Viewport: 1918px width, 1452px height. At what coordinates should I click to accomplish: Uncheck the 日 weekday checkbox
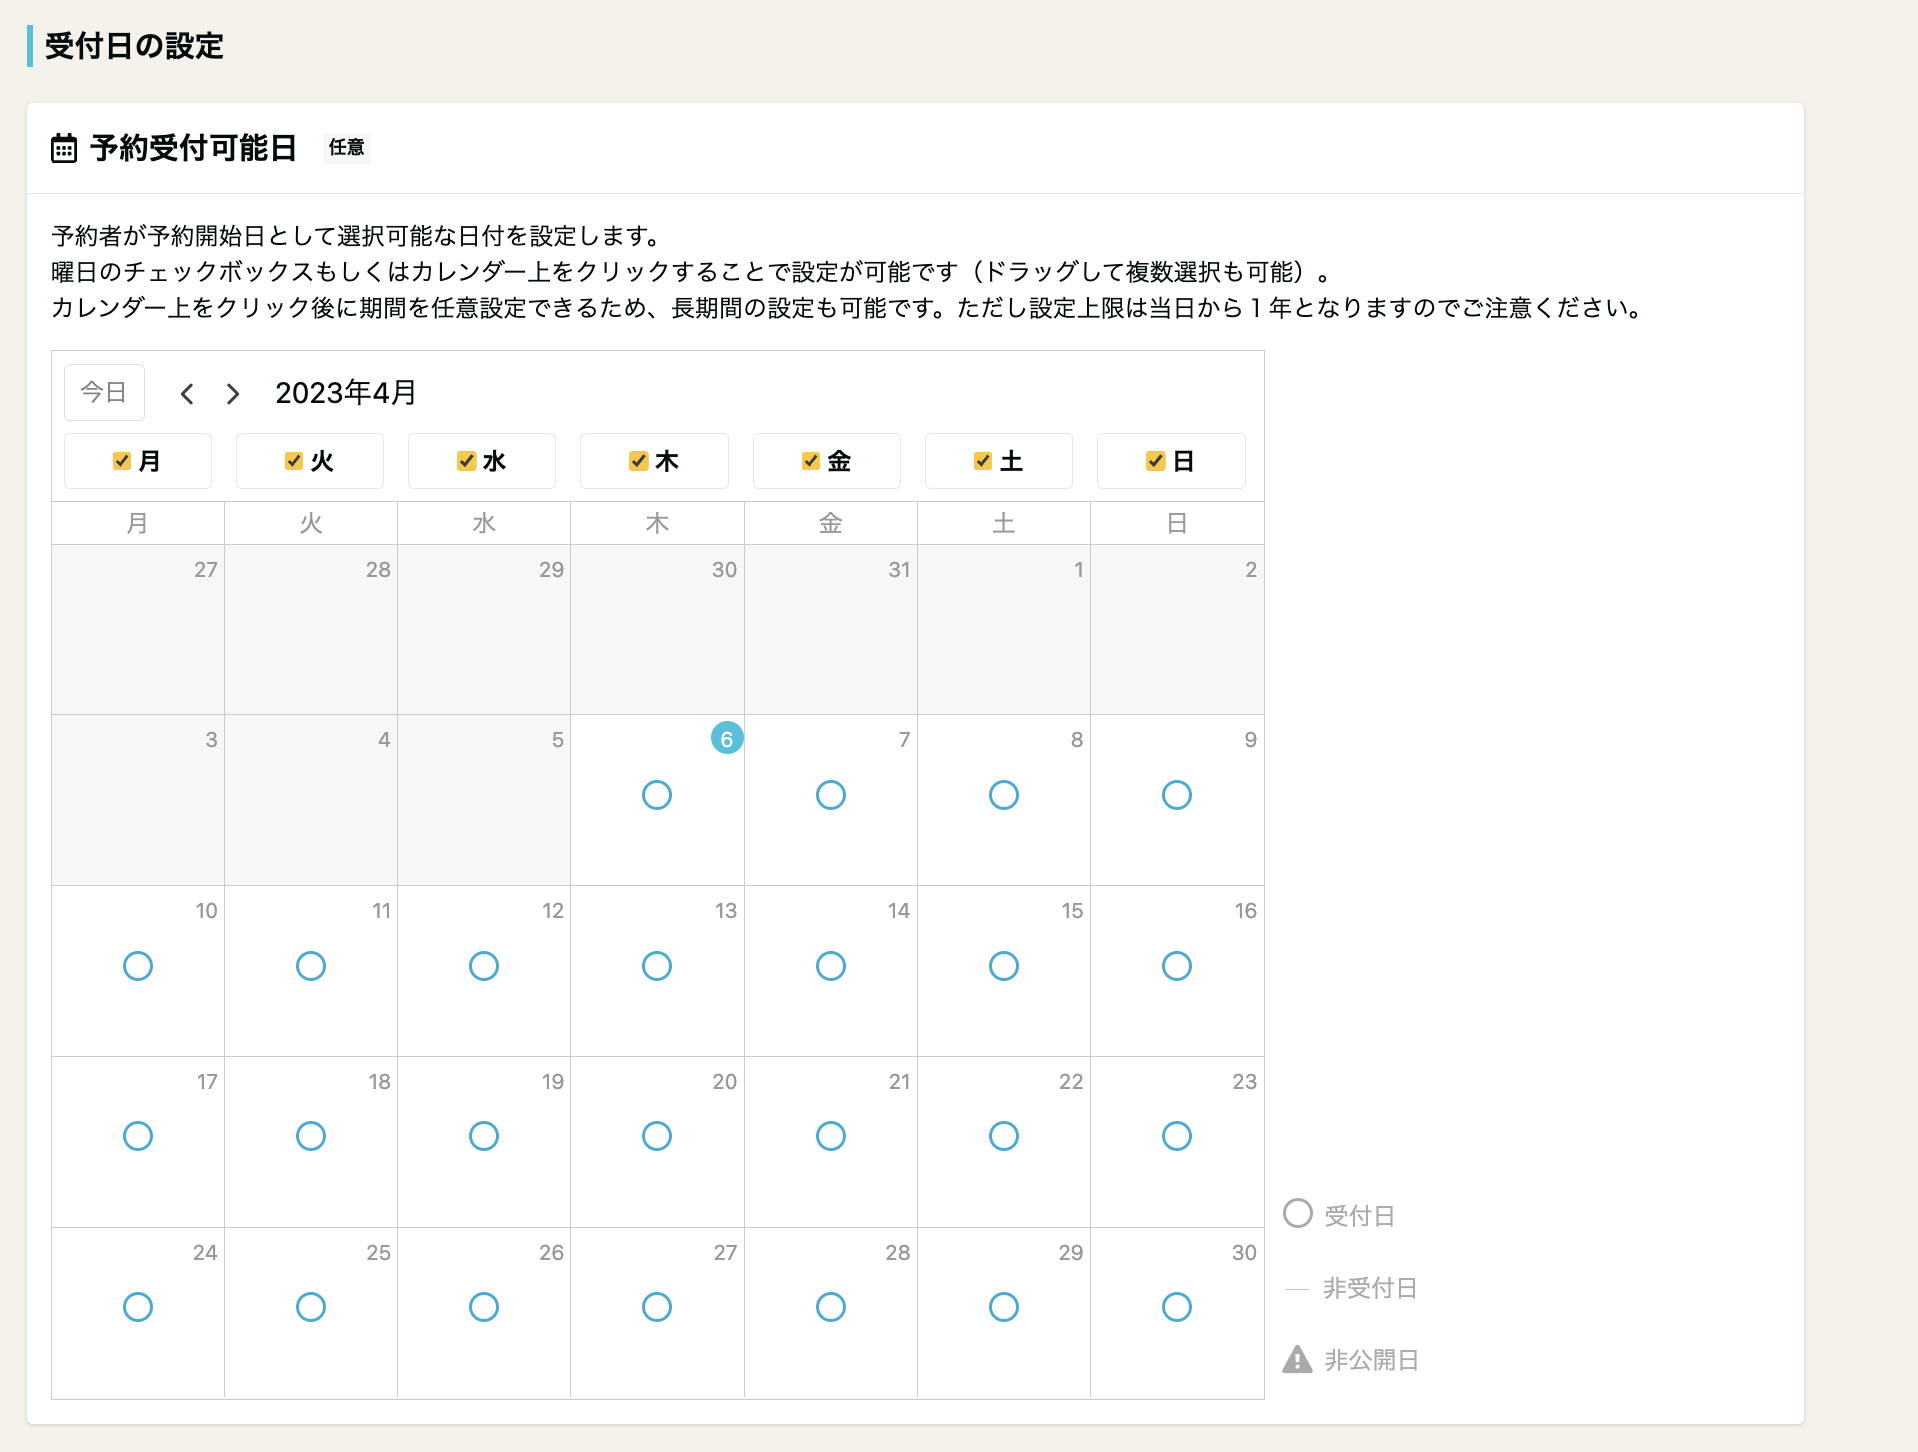(x=1155, y=461)
